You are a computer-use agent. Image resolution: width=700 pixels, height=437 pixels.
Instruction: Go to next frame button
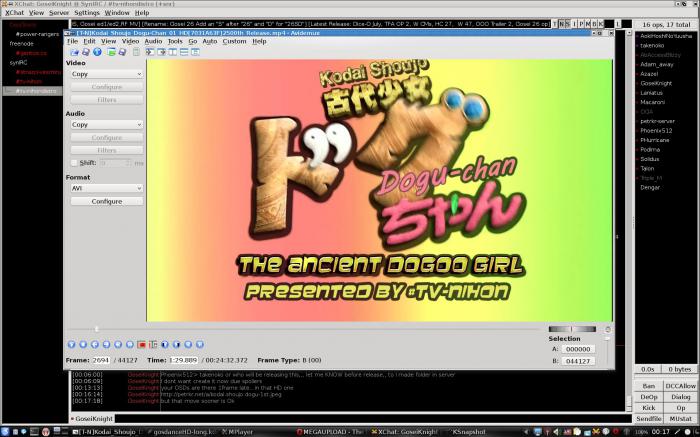(x=106, y=344)
